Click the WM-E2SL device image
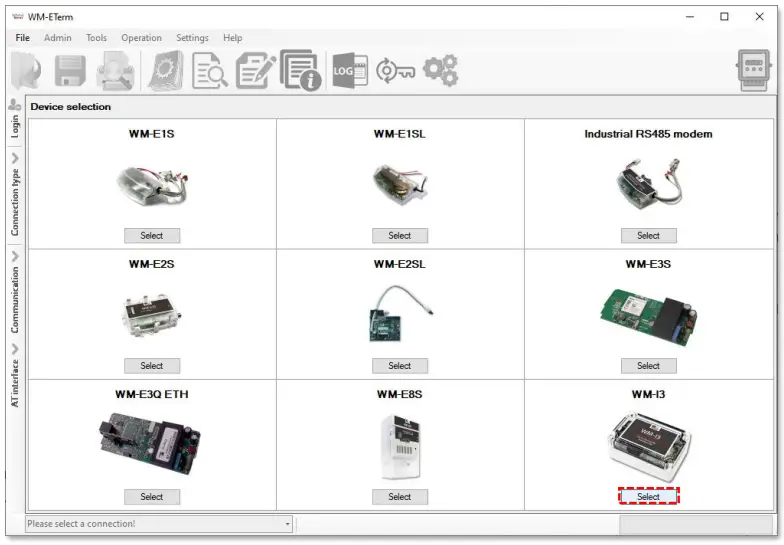784x545 pixels. click(x=401, y=314)
